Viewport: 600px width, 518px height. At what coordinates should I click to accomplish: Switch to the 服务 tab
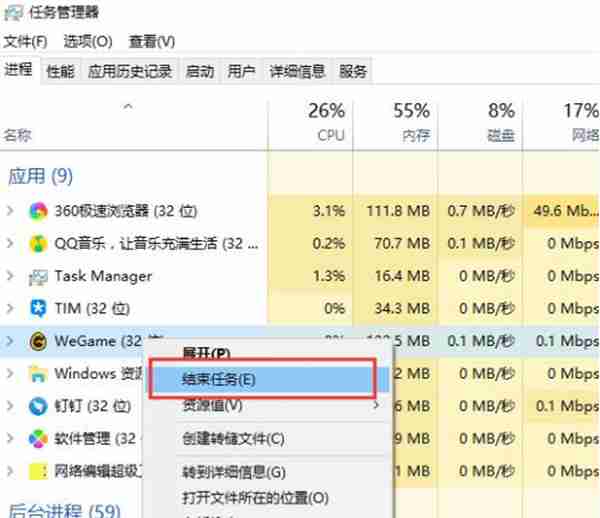[x=353, y=71]
